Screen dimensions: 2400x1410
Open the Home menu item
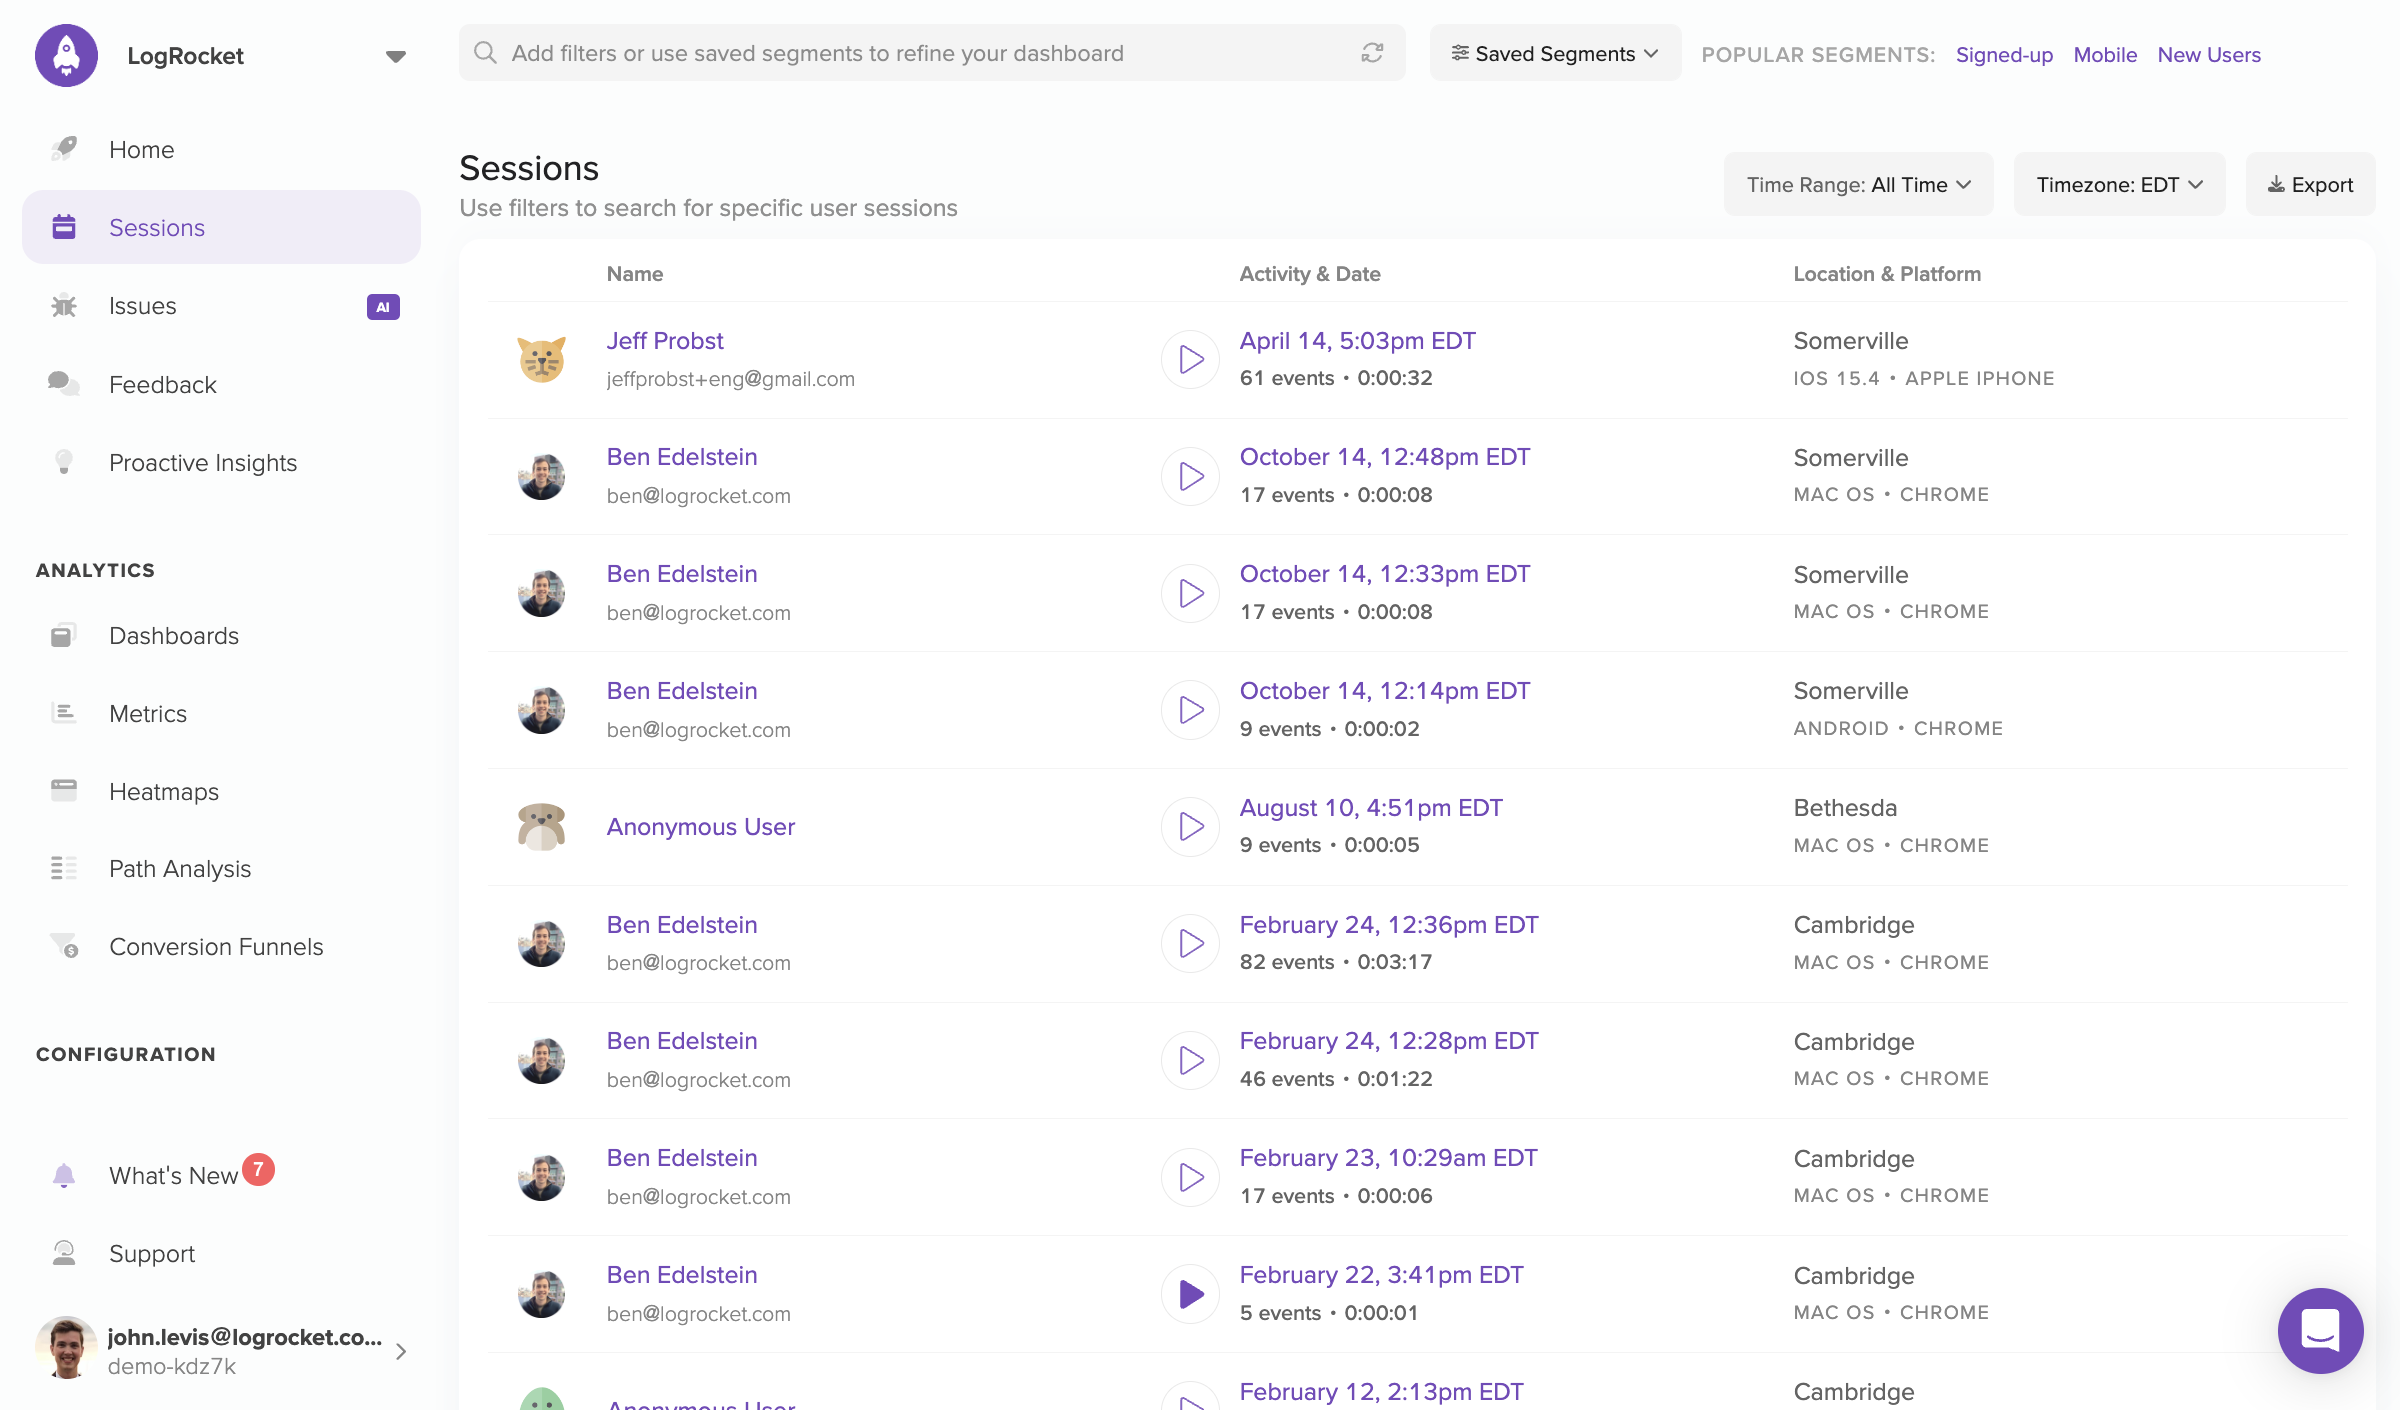click(x=141, y=148)
